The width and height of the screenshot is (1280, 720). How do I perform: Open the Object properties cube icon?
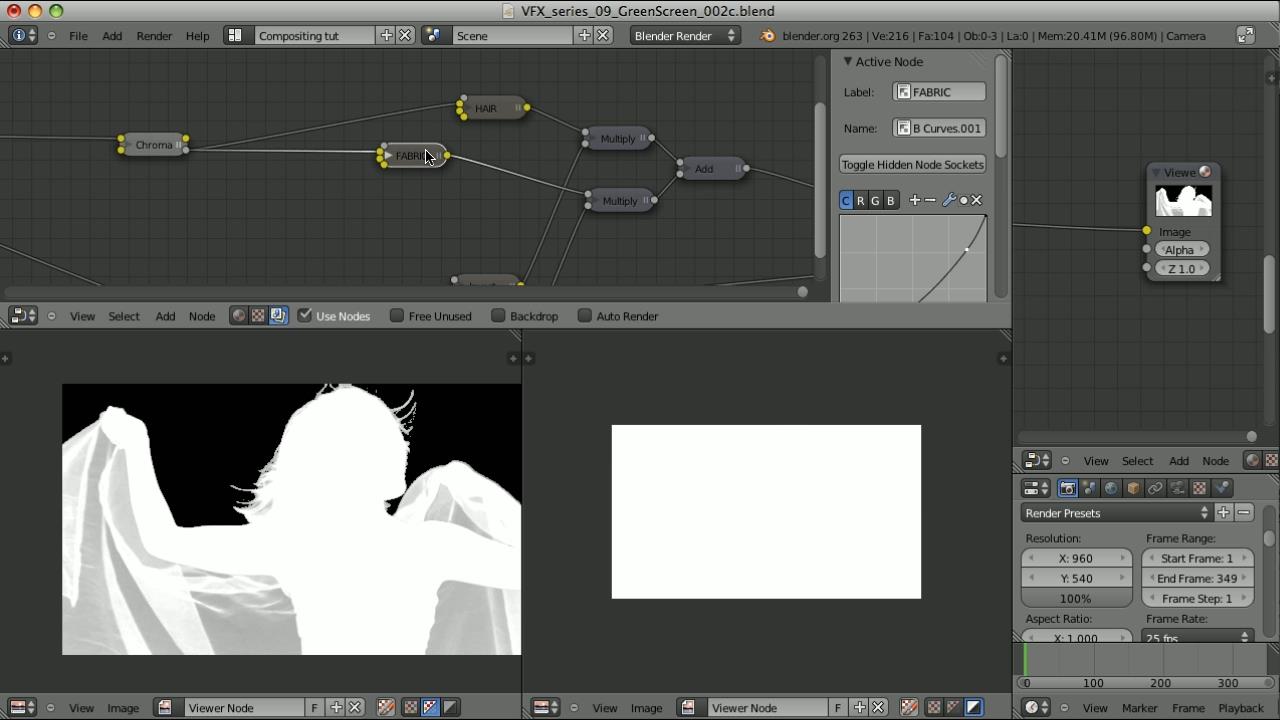1133,488
